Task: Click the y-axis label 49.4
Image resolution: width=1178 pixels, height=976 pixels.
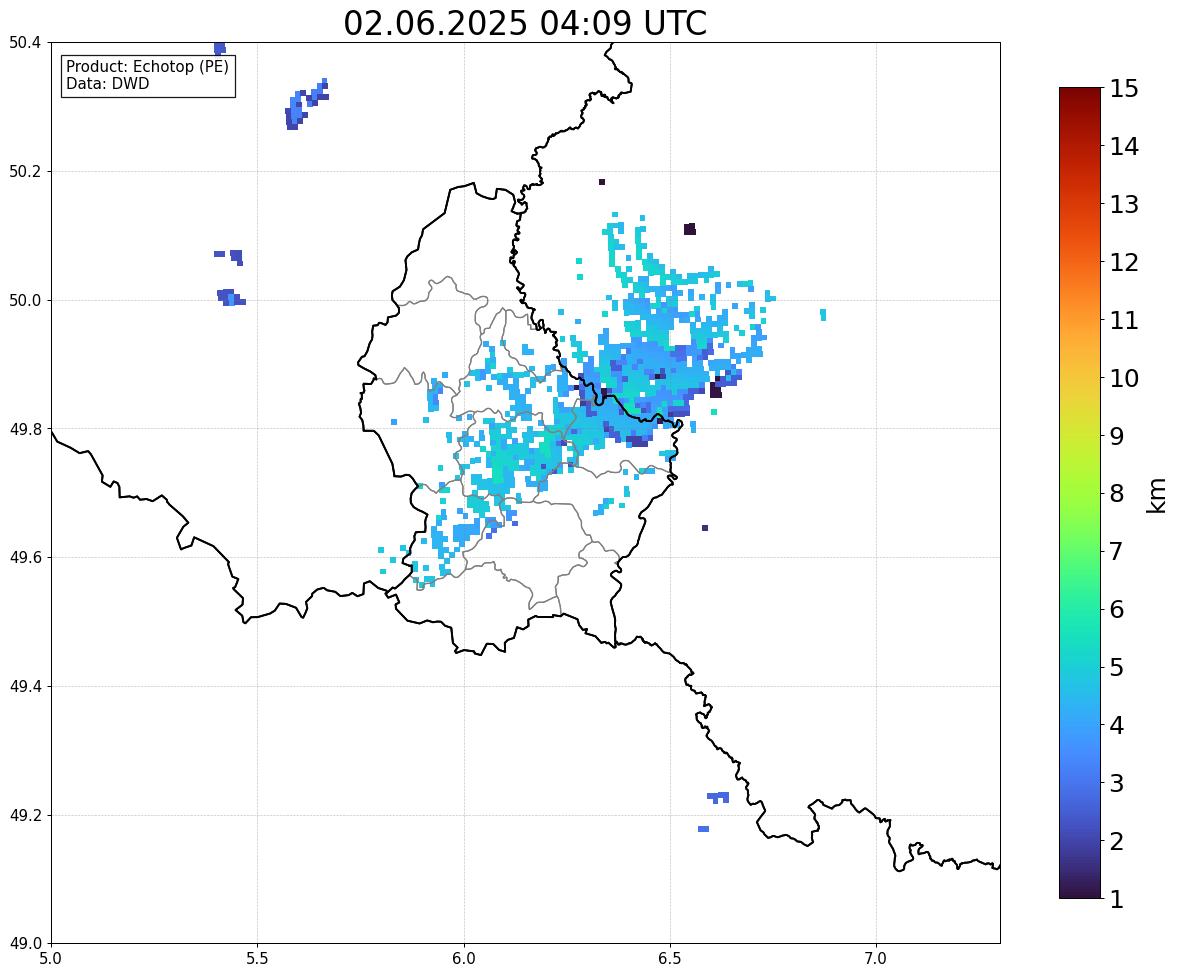Action: coord(25,687)
